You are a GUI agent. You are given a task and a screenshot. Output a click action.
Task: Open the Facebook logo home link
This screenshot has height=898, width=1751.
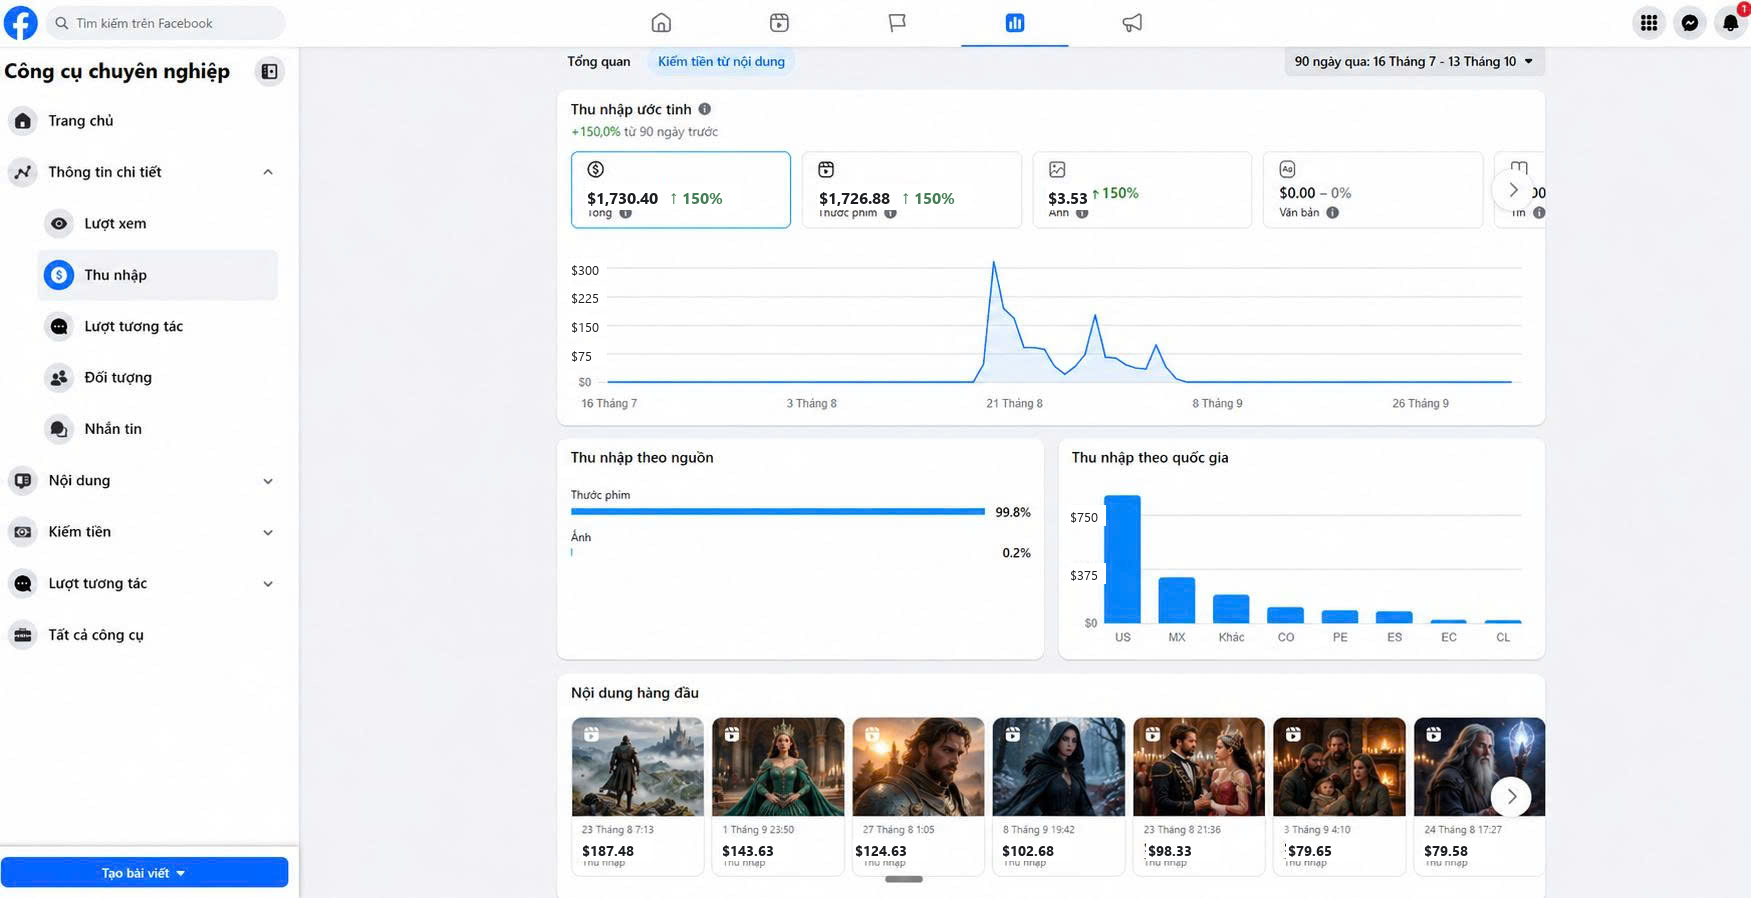[21, 22]
